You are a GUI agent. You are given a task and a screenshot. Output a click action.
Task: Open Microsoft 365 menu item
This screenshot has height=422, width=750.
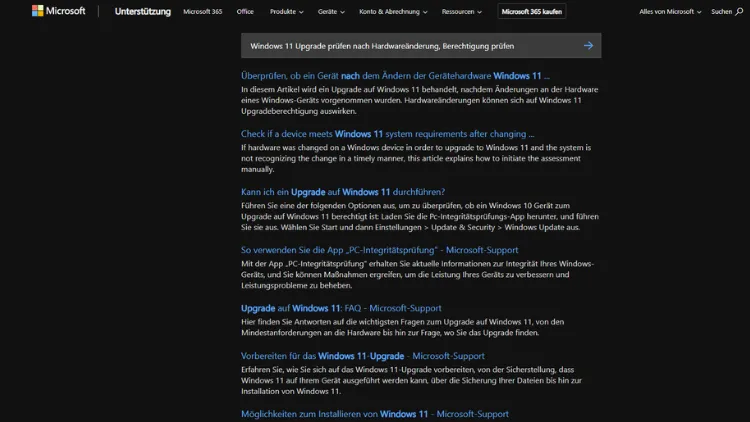tap(203, 11)
